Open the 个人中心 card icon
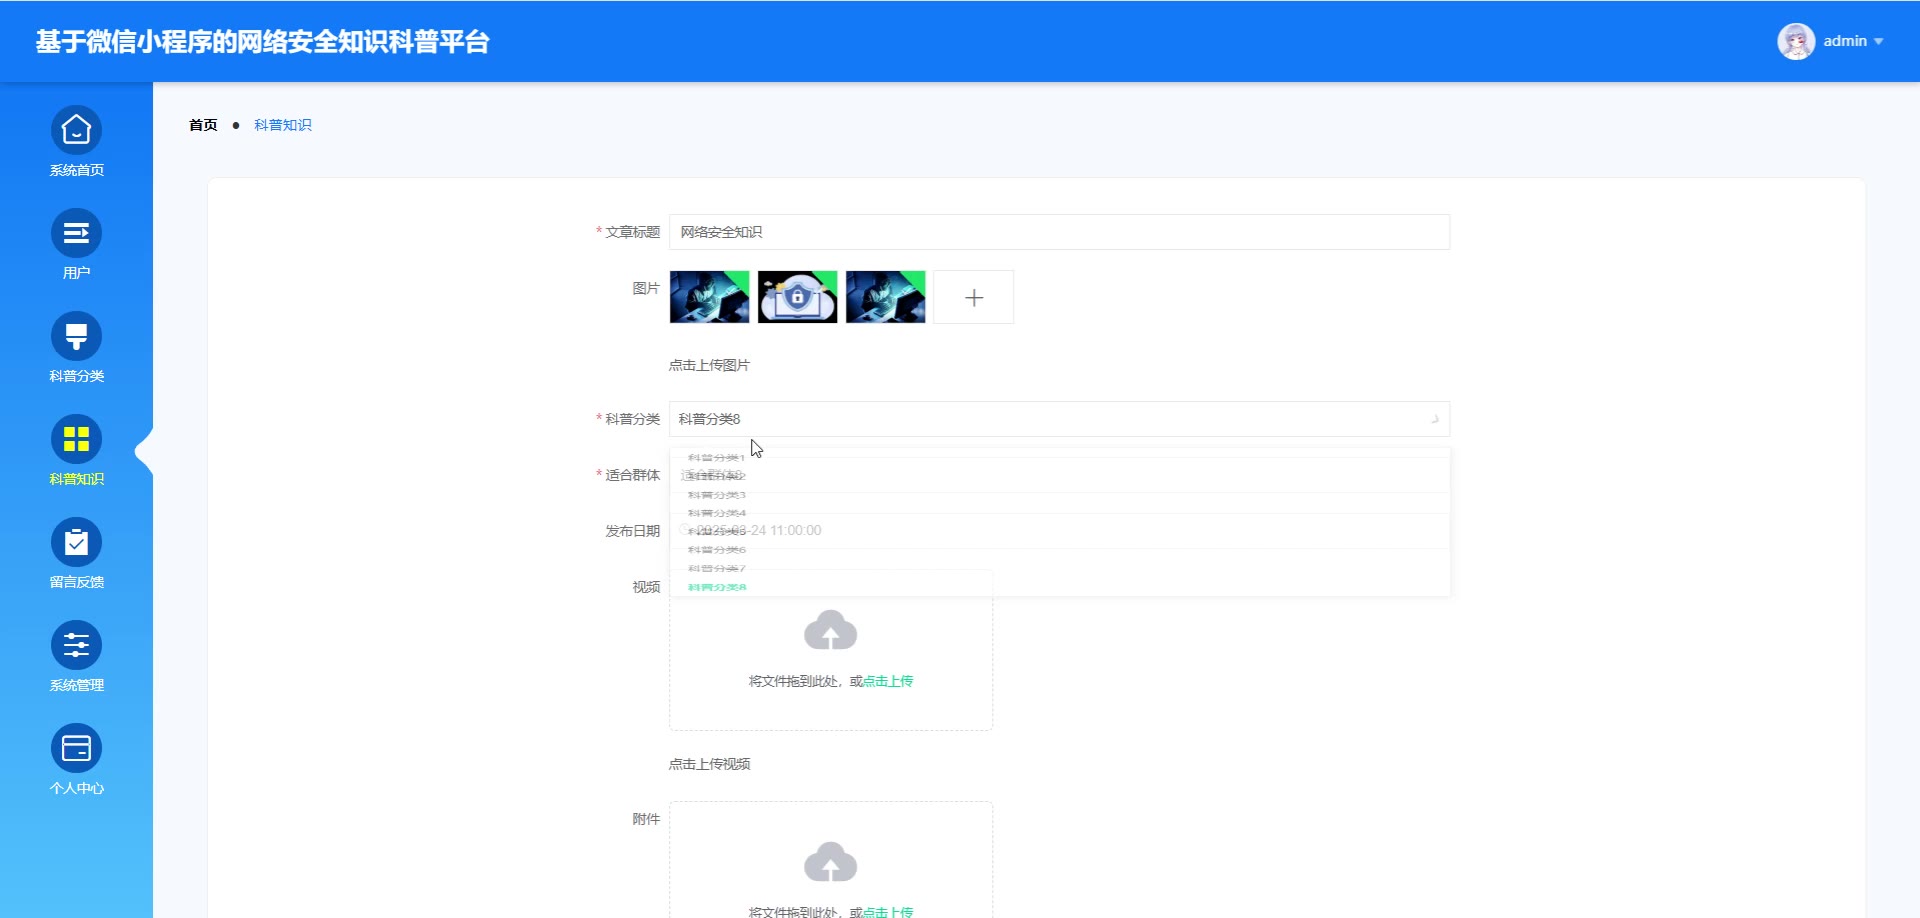Screen dimensions: 1920x918 76,748
